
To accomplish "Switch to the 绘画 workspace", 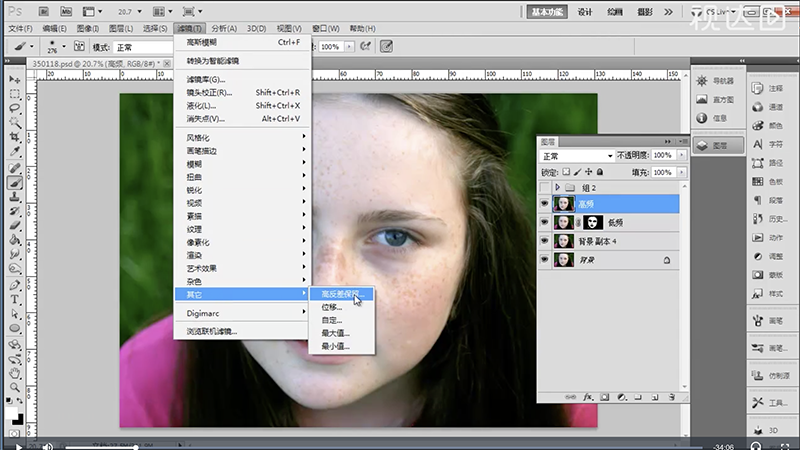I will (x=615, y=12).
